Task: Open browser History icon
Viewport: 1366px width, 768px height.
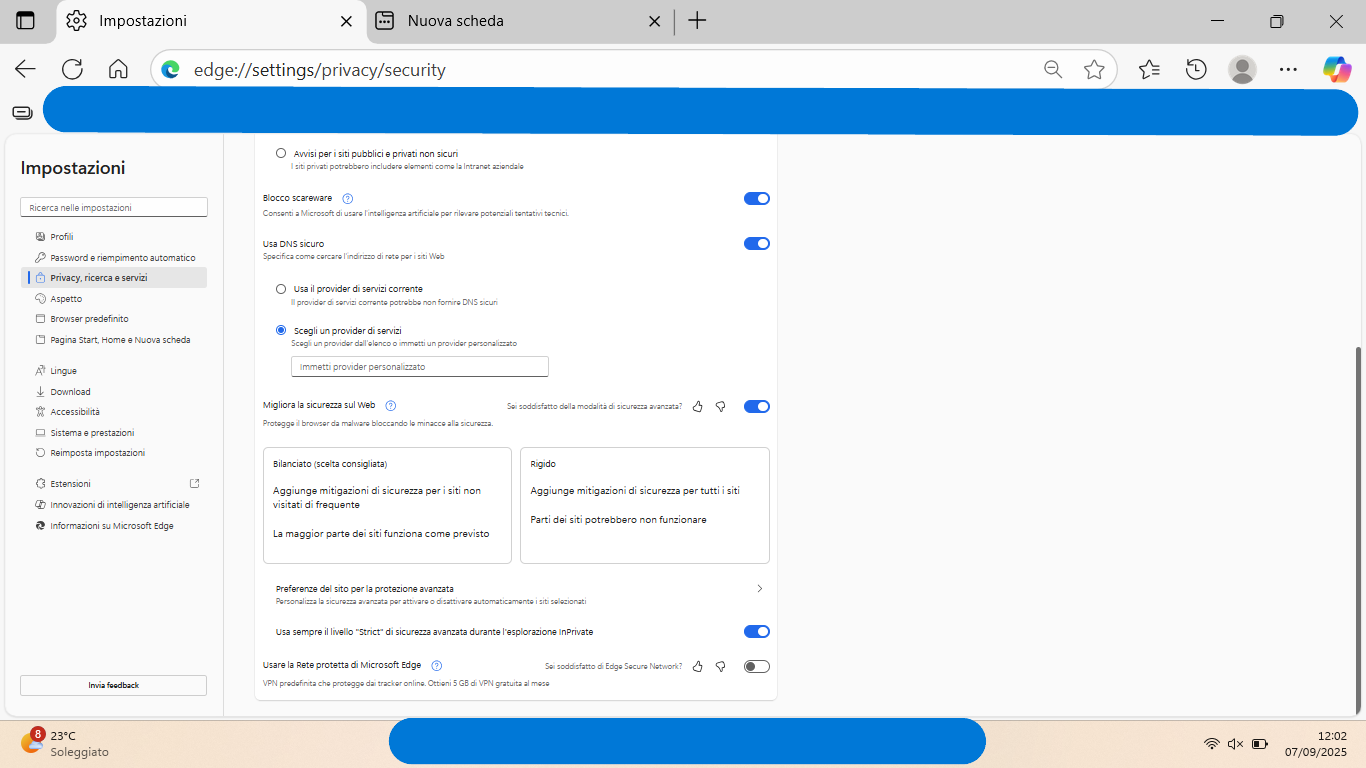Action: click(1196, 69)
